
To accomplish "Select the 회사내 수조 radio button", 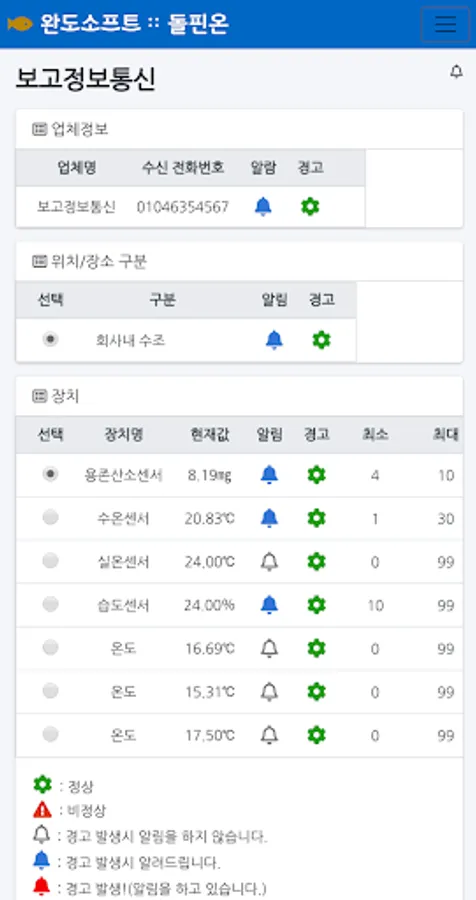I will tap(51, 340).
